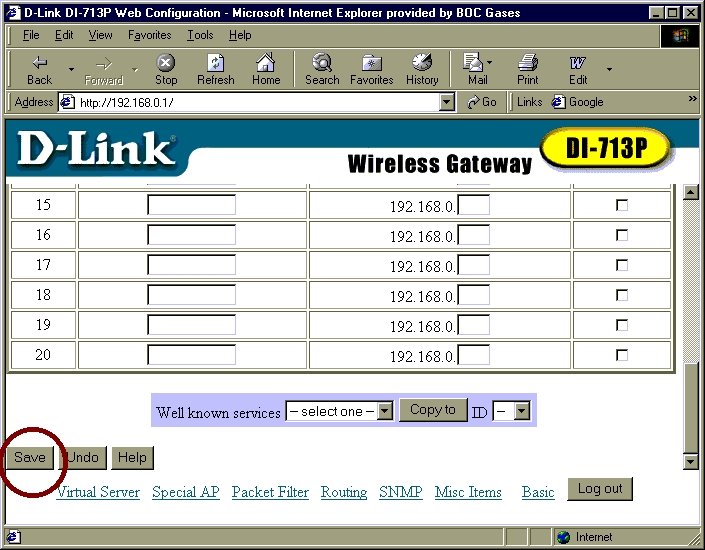705x550 pixels.
Task: Click the server IP field for row 15
Action: pyautogui.click(x=473, y=205)
